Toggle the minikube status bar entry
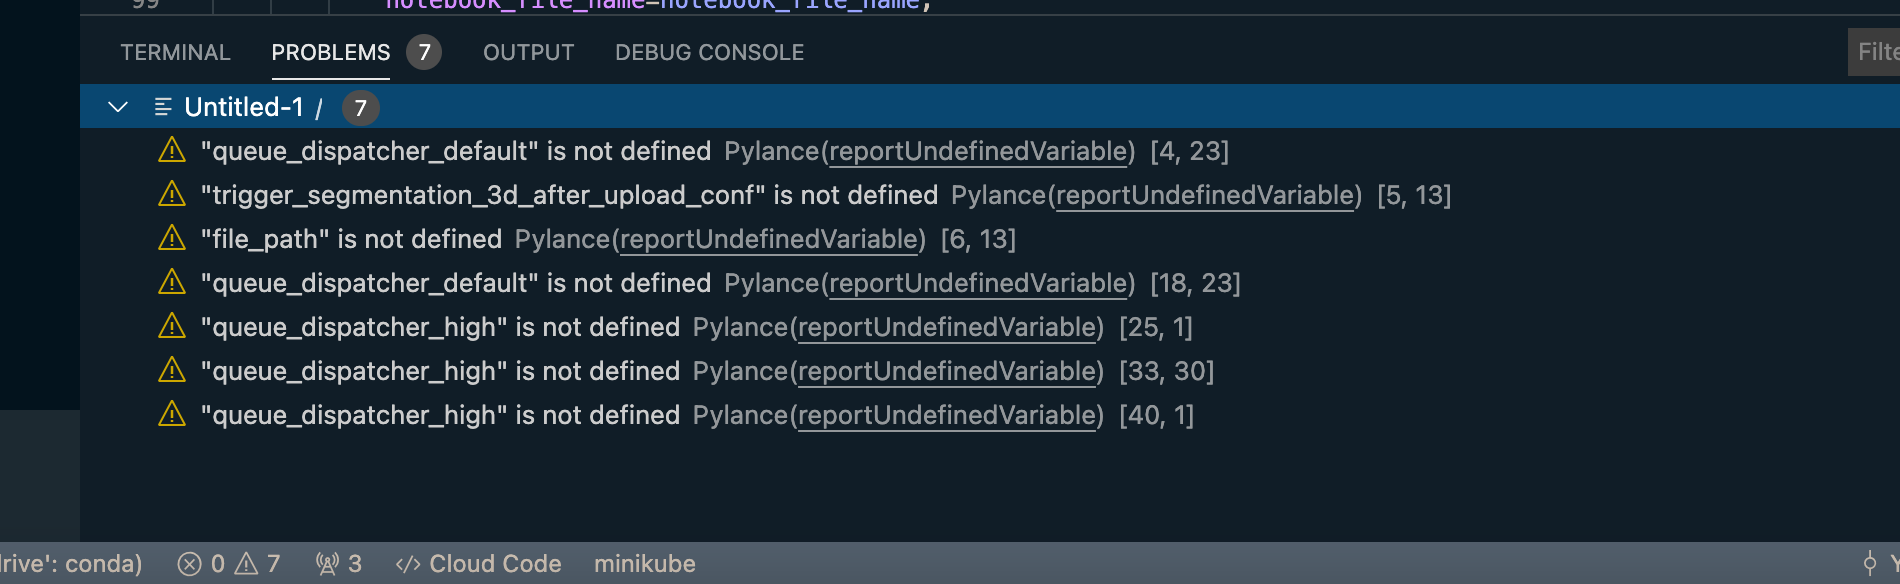 point(644,563)
